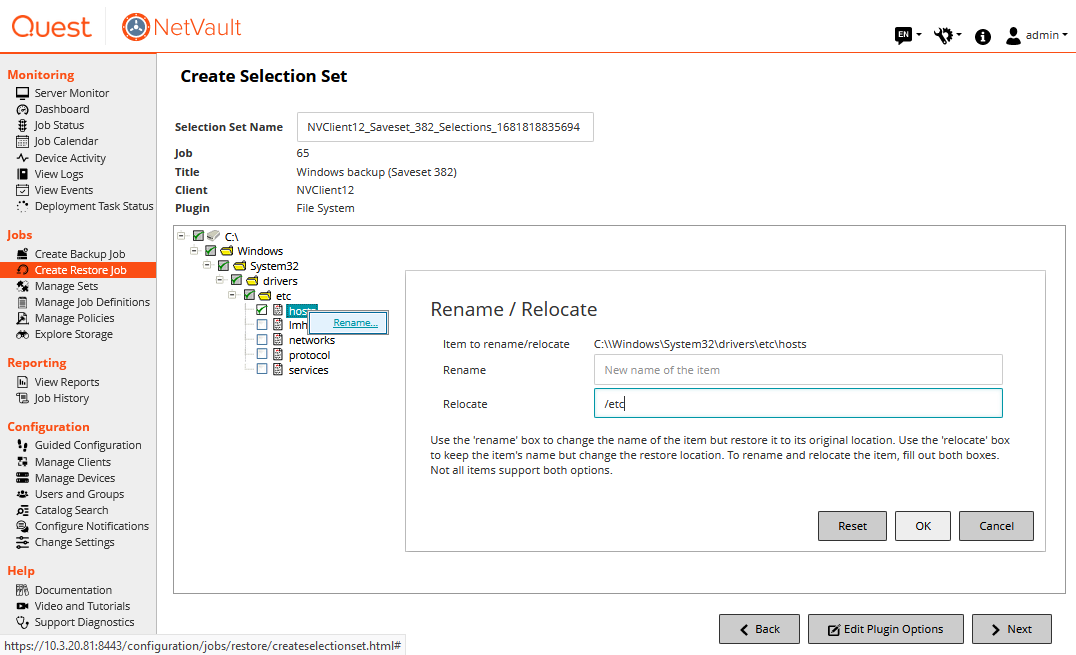Viewport: 1076px width, 655px height.
Task: Open the admin user dropdown
Action: (x=1037, y=35)
